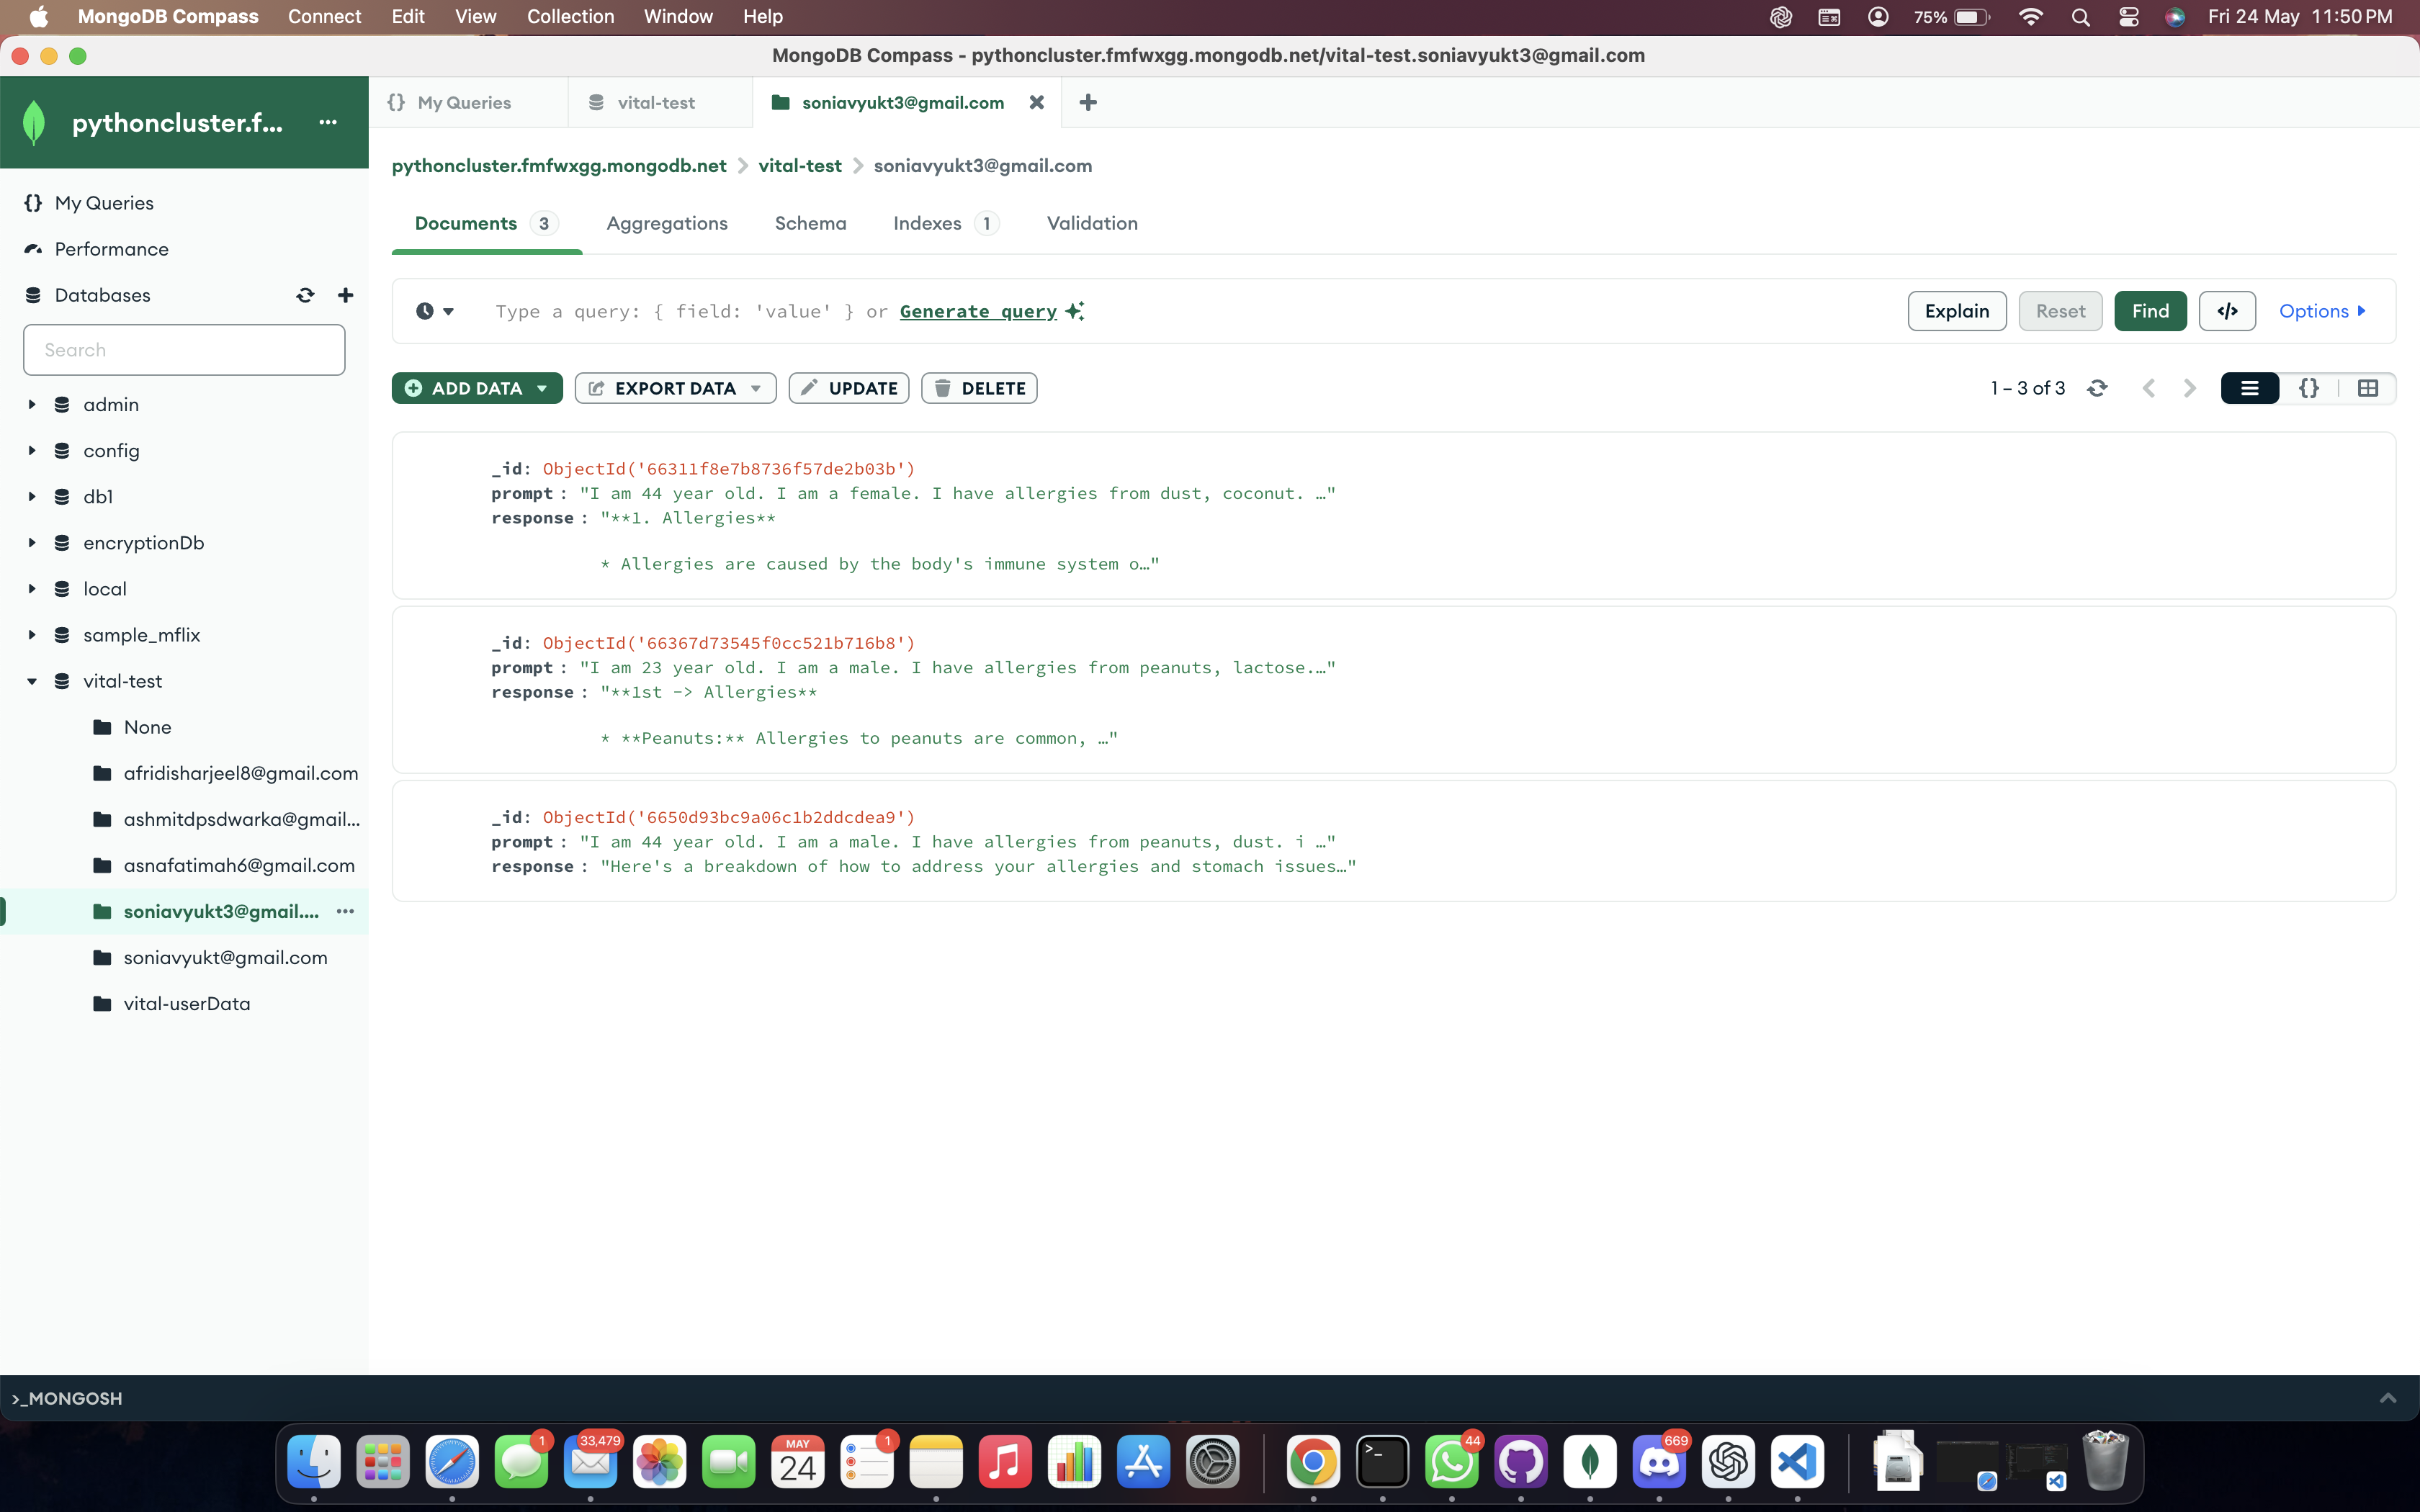Expand the sample_mflix database
Viewport: 2420px width, 1512px height.
click(32, 634)
